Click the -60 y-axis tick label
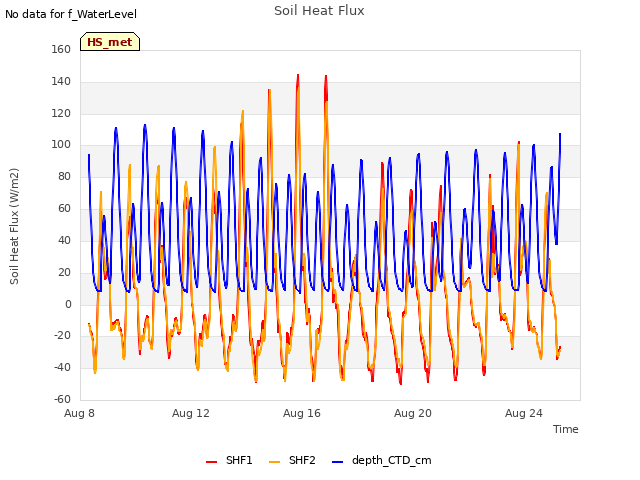The width and height of the screenshot is (640, 480). (x=62, y=399)
